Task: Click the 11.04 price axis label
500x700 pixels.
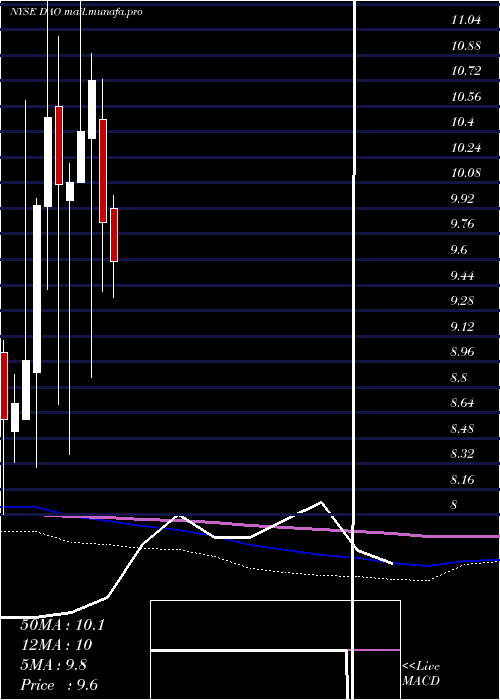Action: pyautogui.click(x=466, y=20)
